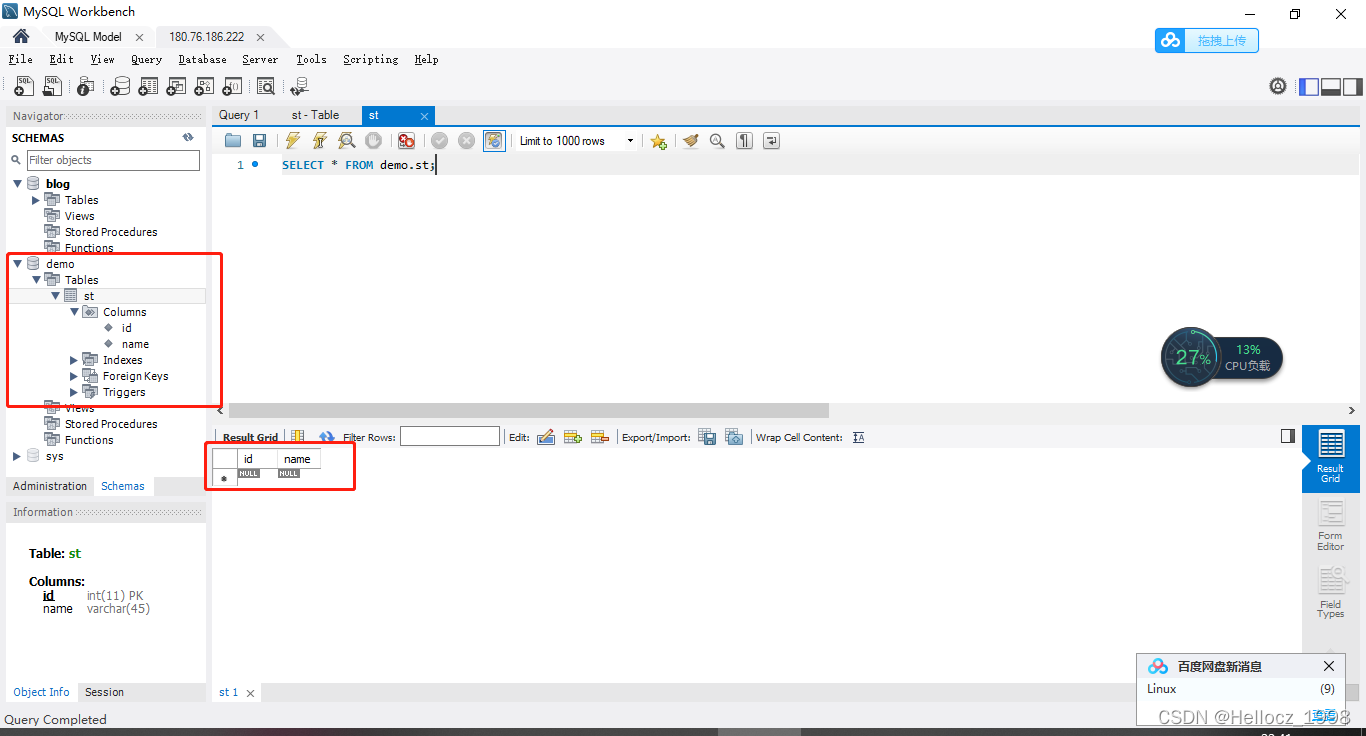
Task: Toggle continue-on-error for SQL script
Action: click(x=406, y=141)
